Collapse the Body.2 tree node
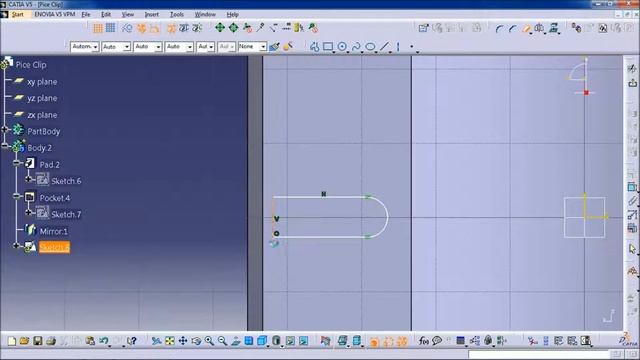Screen dimensions: 640x360 [x=4, y=146]
